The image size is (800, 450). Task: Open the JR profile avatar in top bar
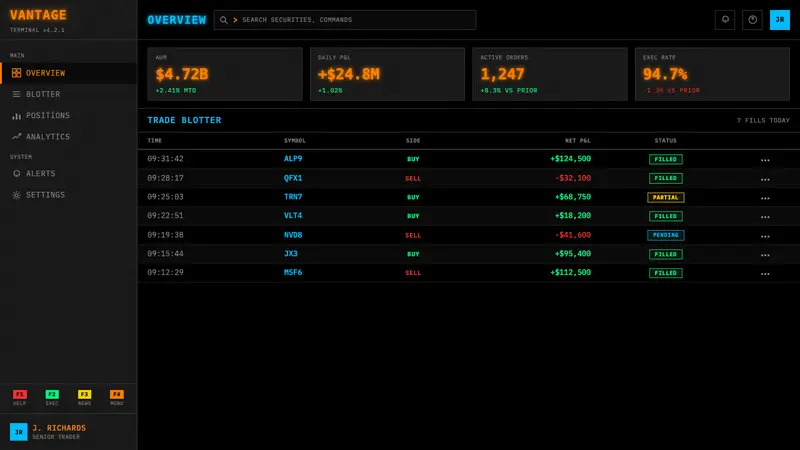pyautogui.click(x=780, y=20)
